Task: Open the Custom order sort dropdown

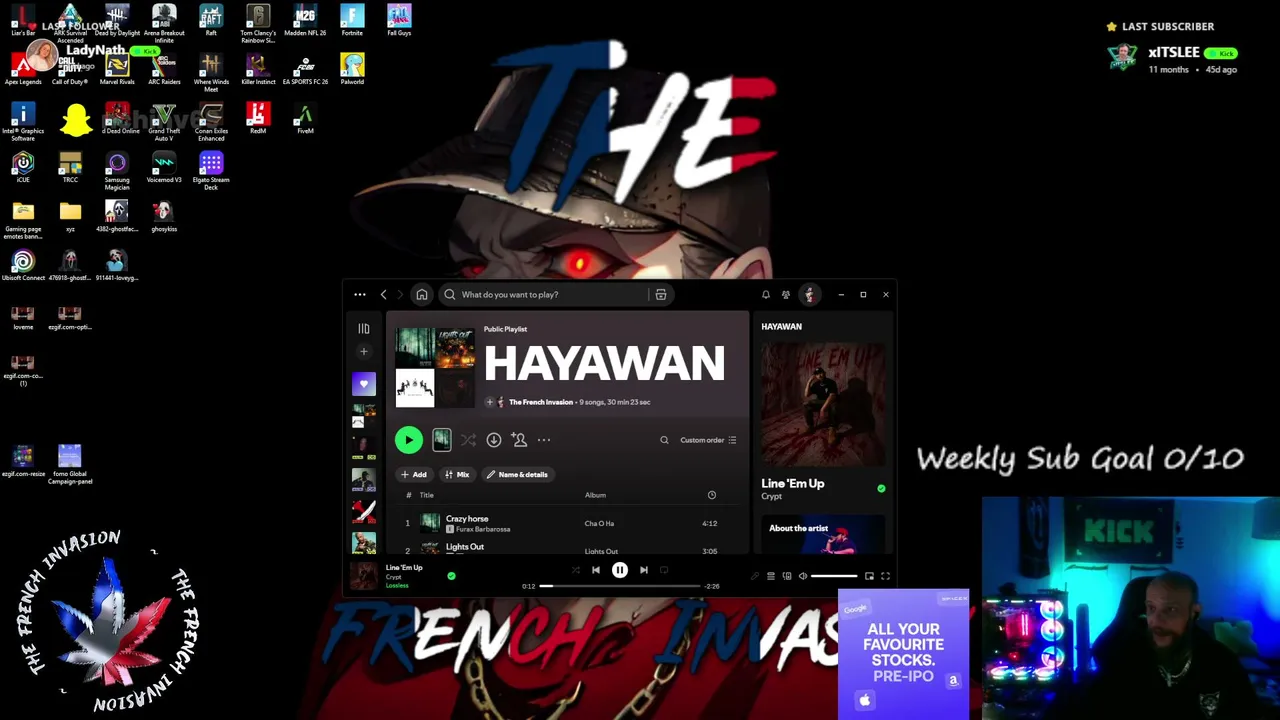Action: coord(708,440)
